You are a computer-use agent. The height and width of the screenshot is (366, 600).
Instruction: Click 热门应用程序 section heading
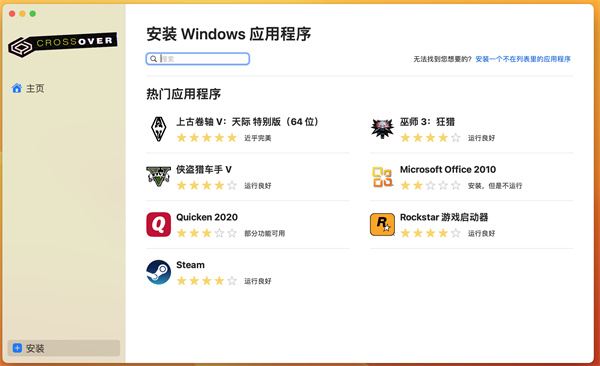[x=183, y=94]
